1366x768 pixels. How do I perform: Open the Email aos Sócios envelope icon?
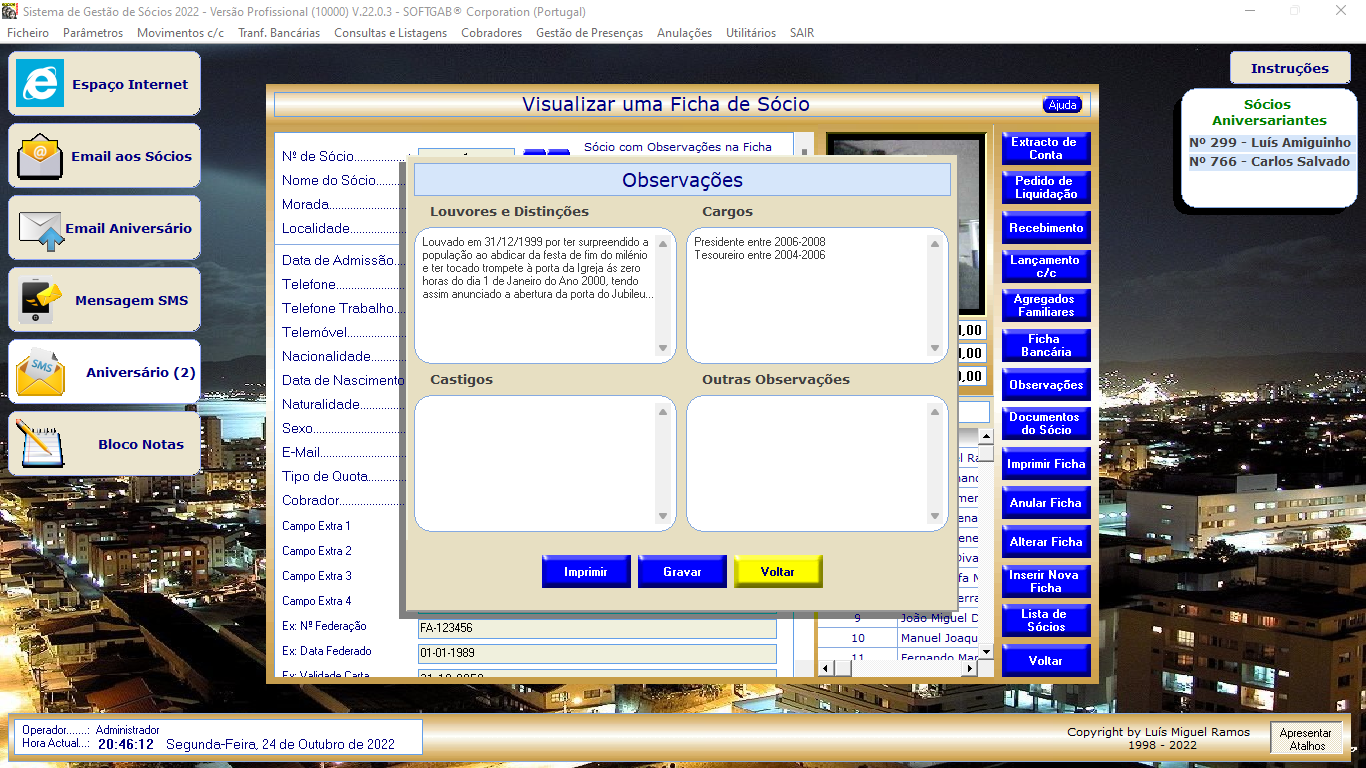click(40, 156)
